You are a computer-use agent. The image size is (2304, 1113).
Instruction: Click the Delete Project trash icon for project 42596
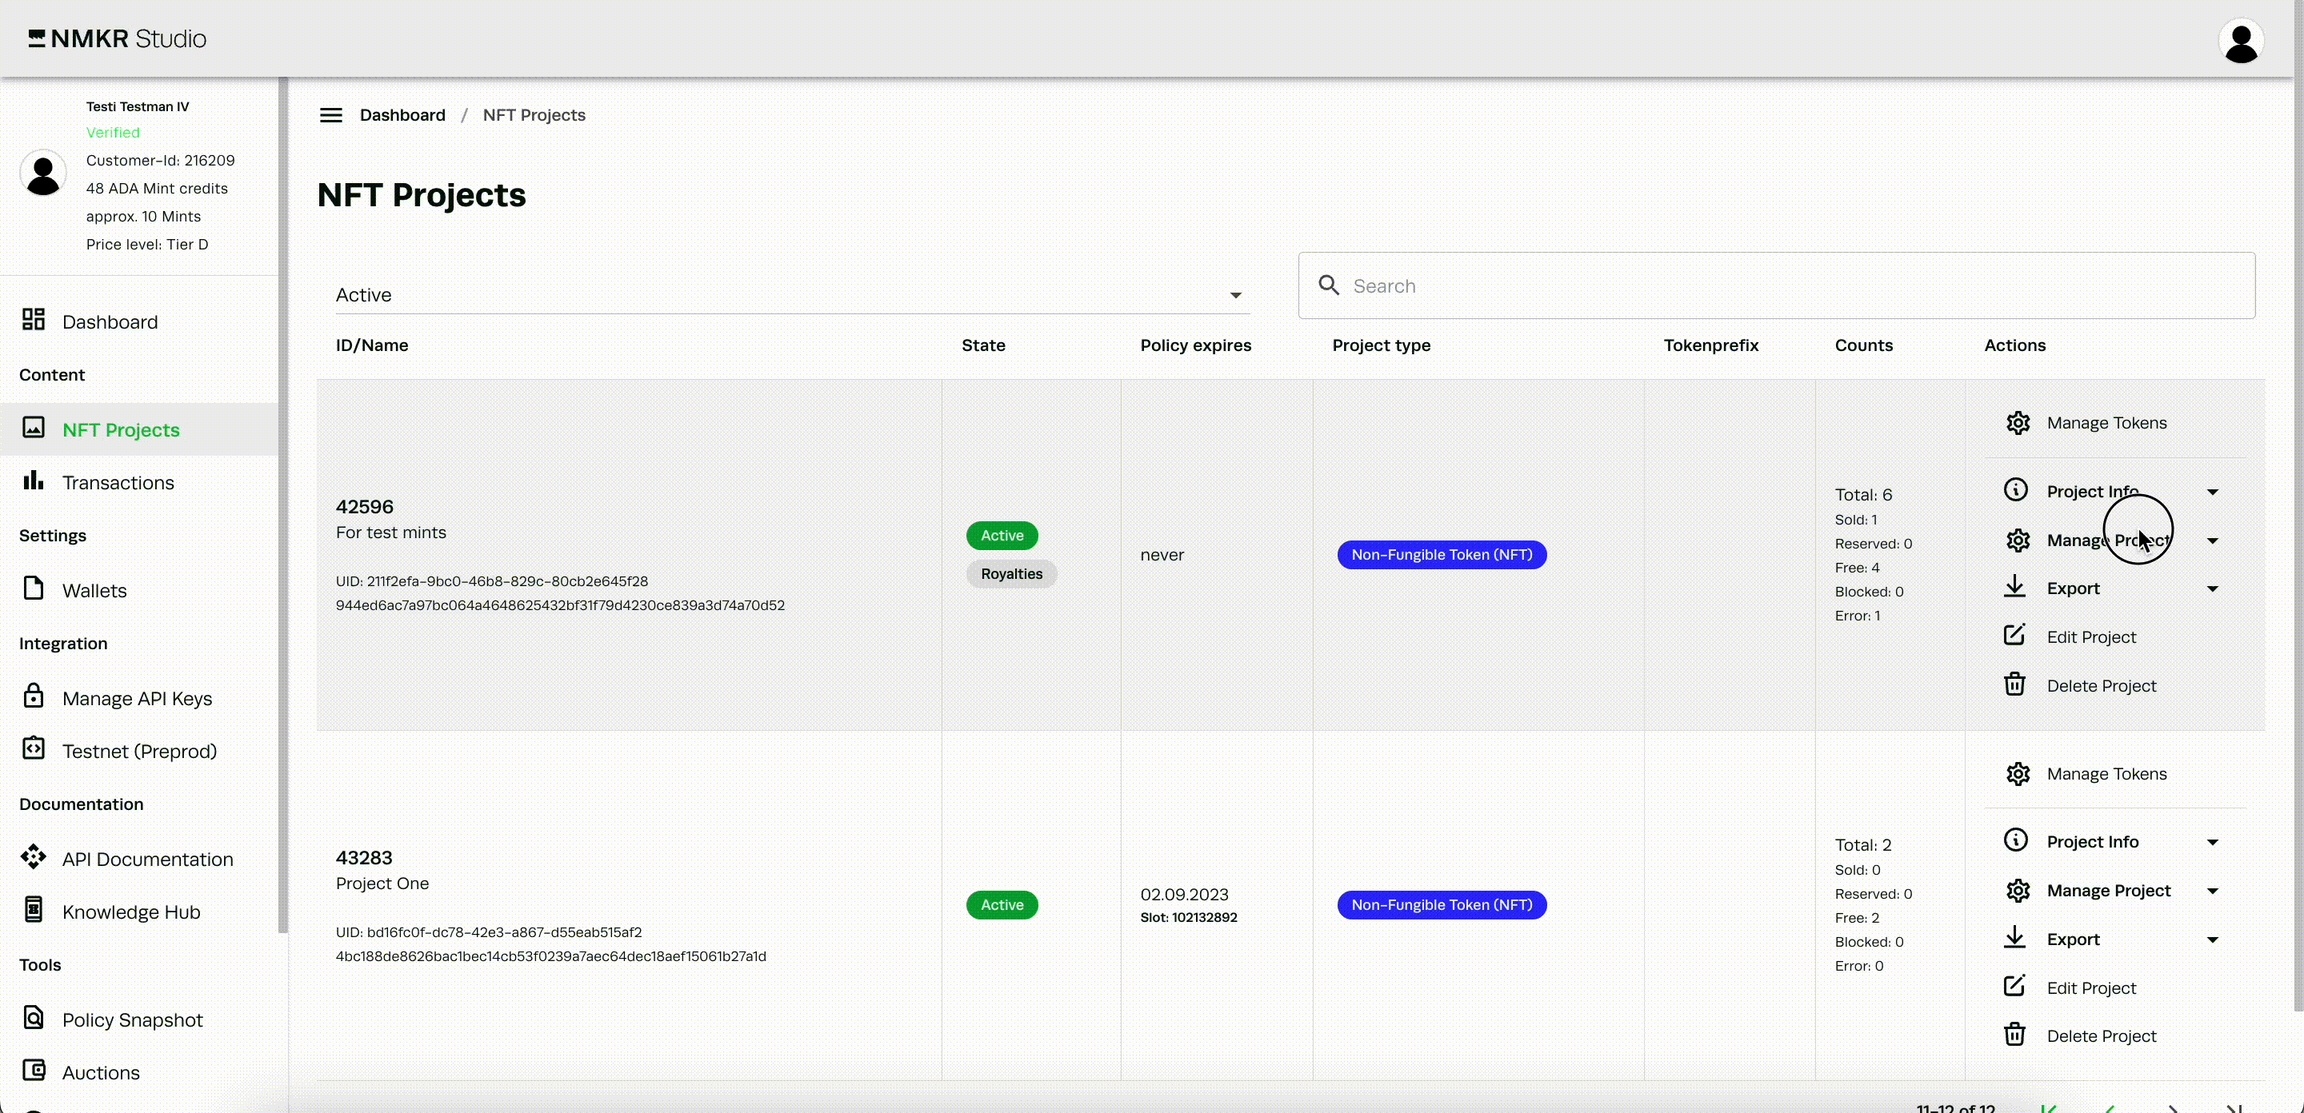click(2015, 685)
